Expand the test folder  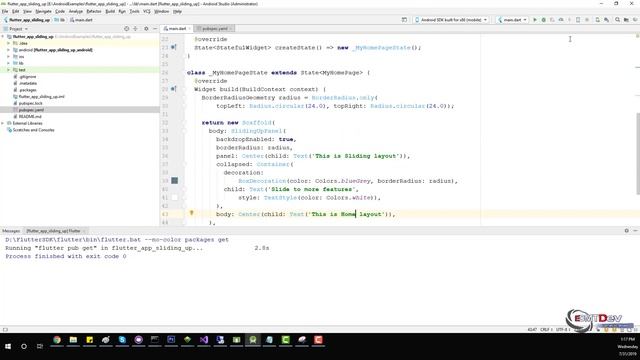[9, 70]
